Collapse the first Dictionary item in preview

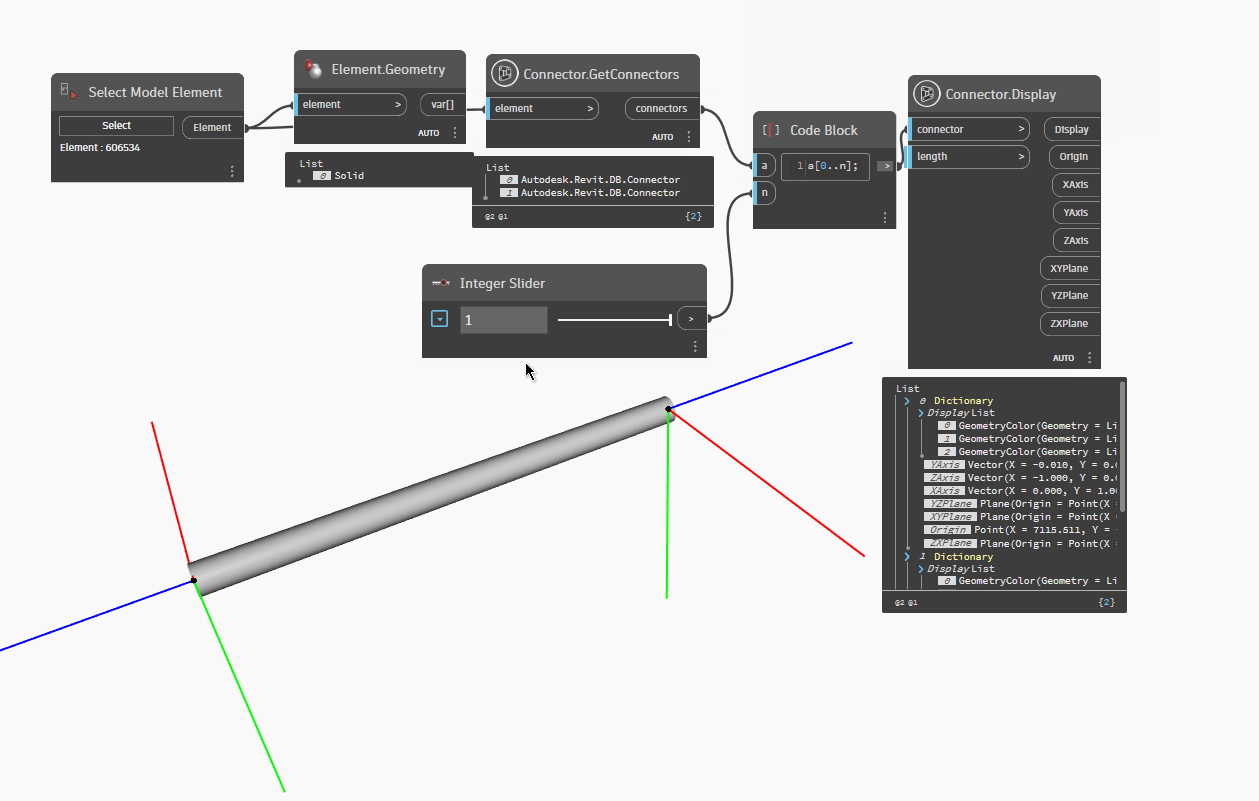click(x=907, y=401)
